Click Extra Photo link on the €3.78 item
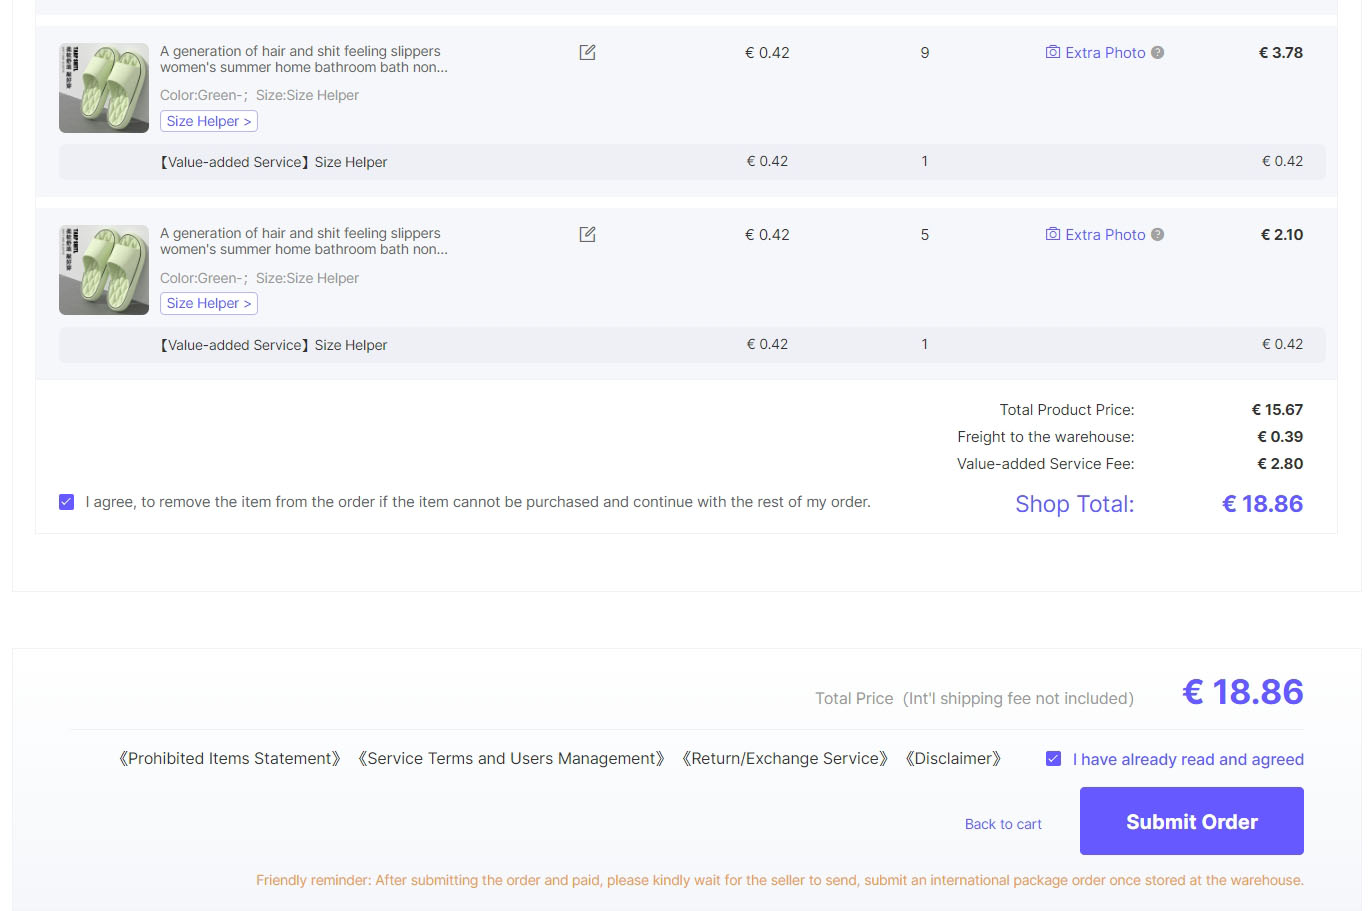 (1105, 52)
